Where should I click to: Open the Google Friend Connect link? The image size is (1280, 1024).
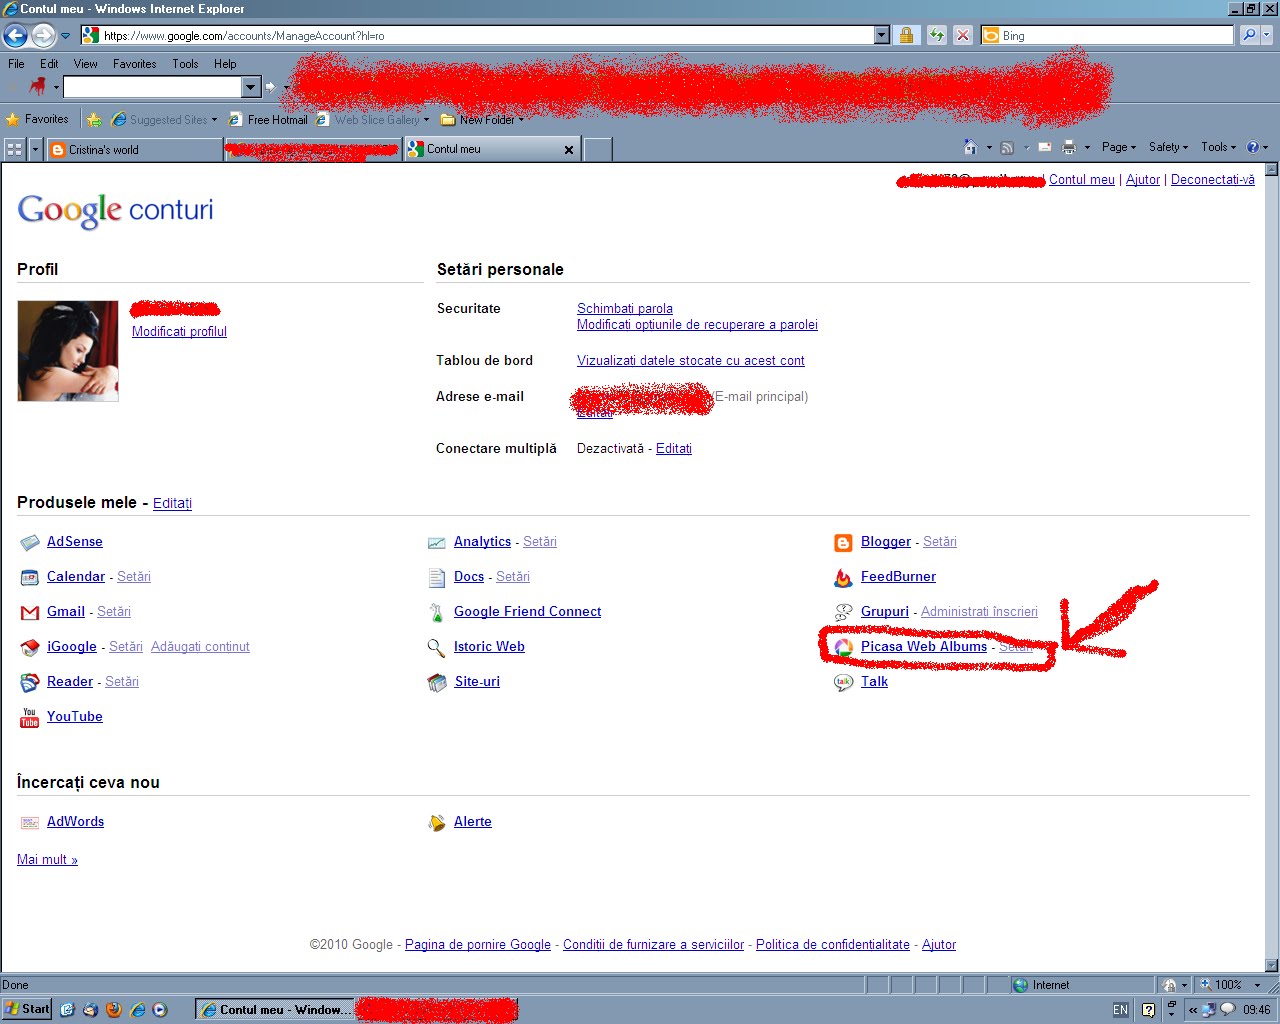pos(528,612)
